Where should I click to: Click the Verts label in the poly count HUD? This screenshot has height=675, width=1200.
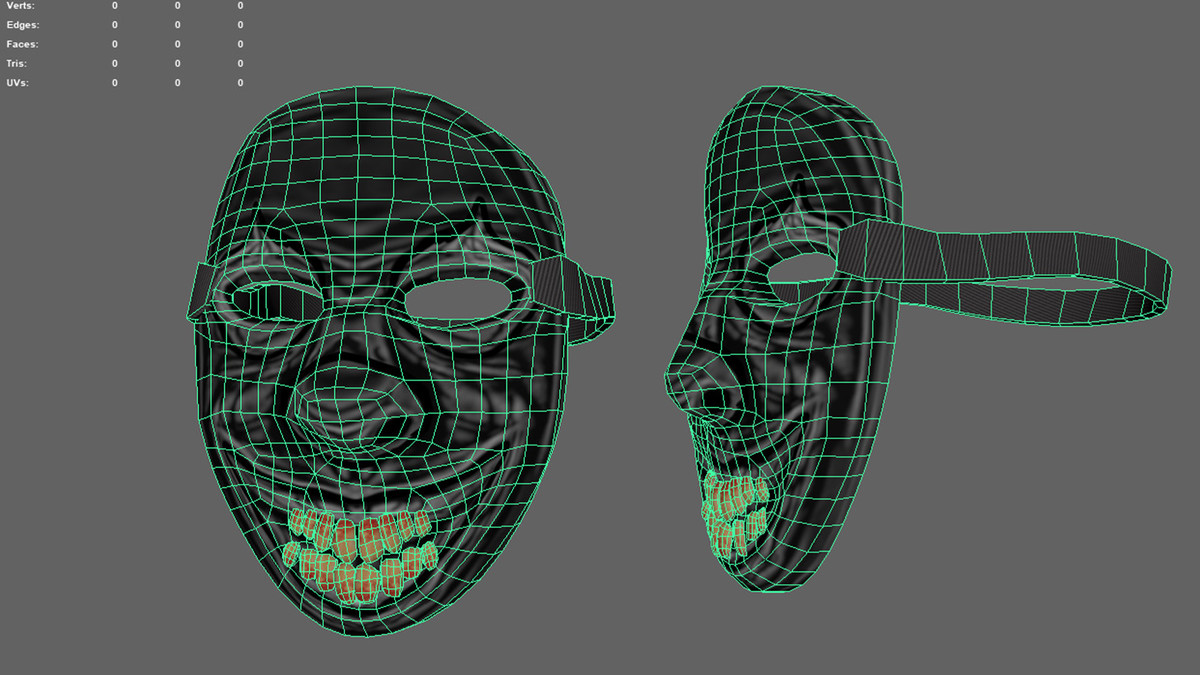point(20,6)
